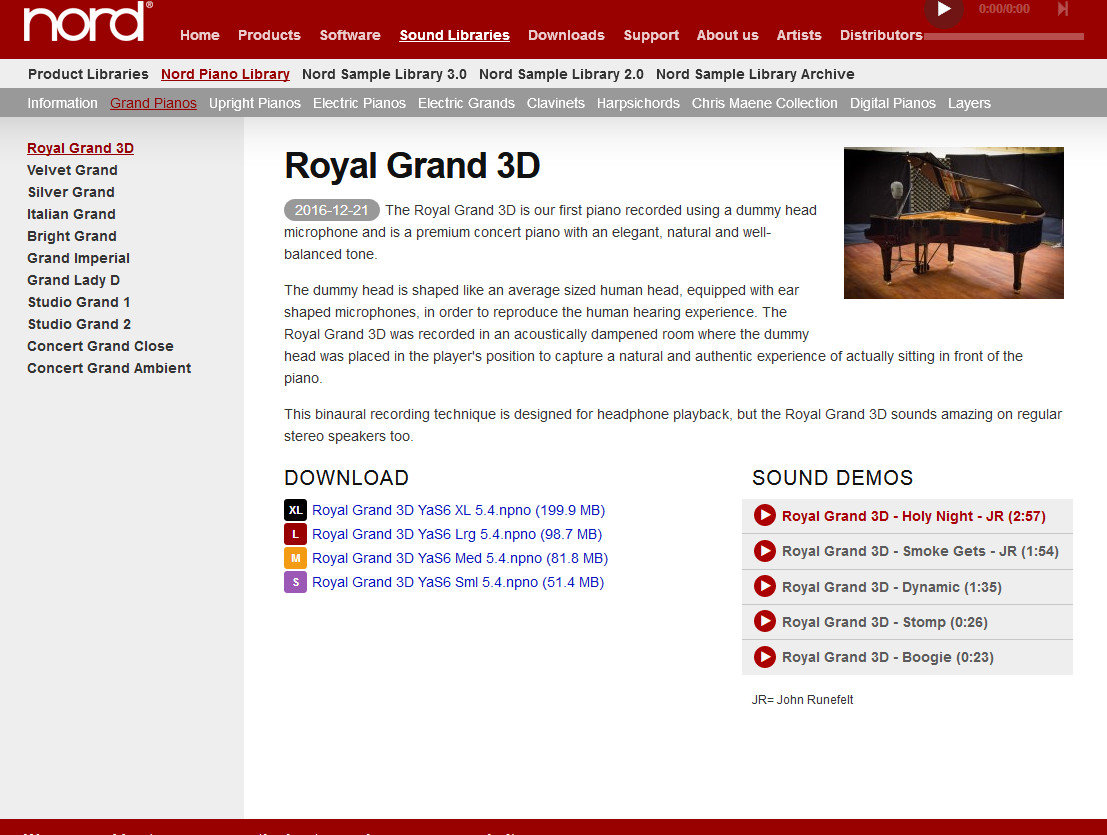
Task: Skip to next track in audio player
Action: pos(1063,8)
